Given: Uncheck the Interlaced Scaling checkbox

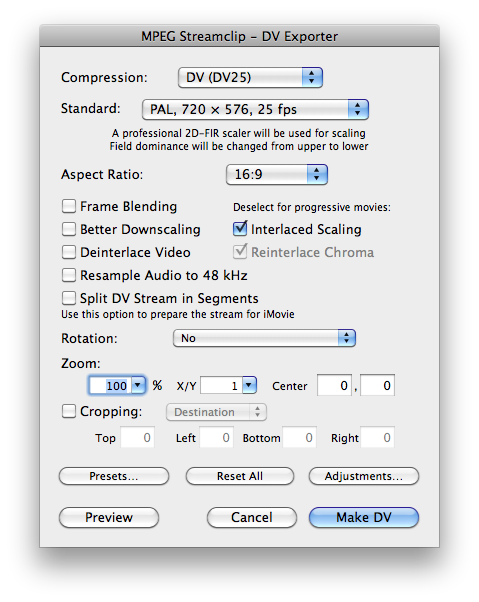Looking at the screenshot, I should tap(240, 229).
